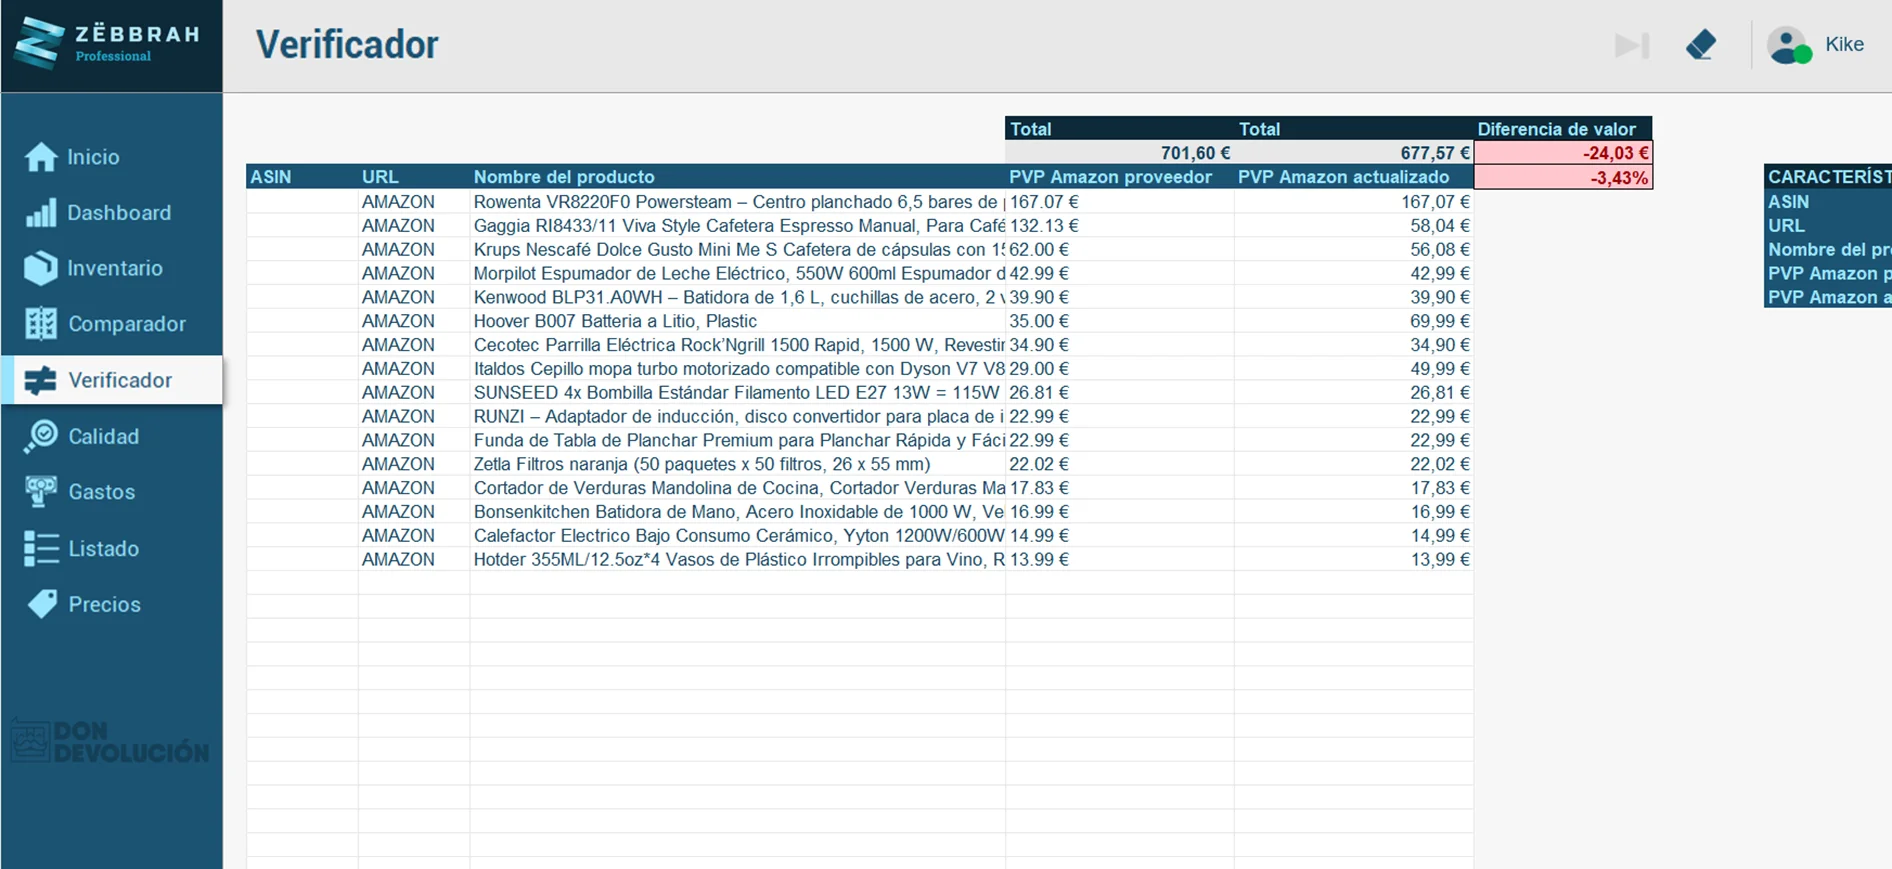The image size is (1892, 869).
Task: Select the Cecotec Parrilla Eléctrica product
Action: 738,345
